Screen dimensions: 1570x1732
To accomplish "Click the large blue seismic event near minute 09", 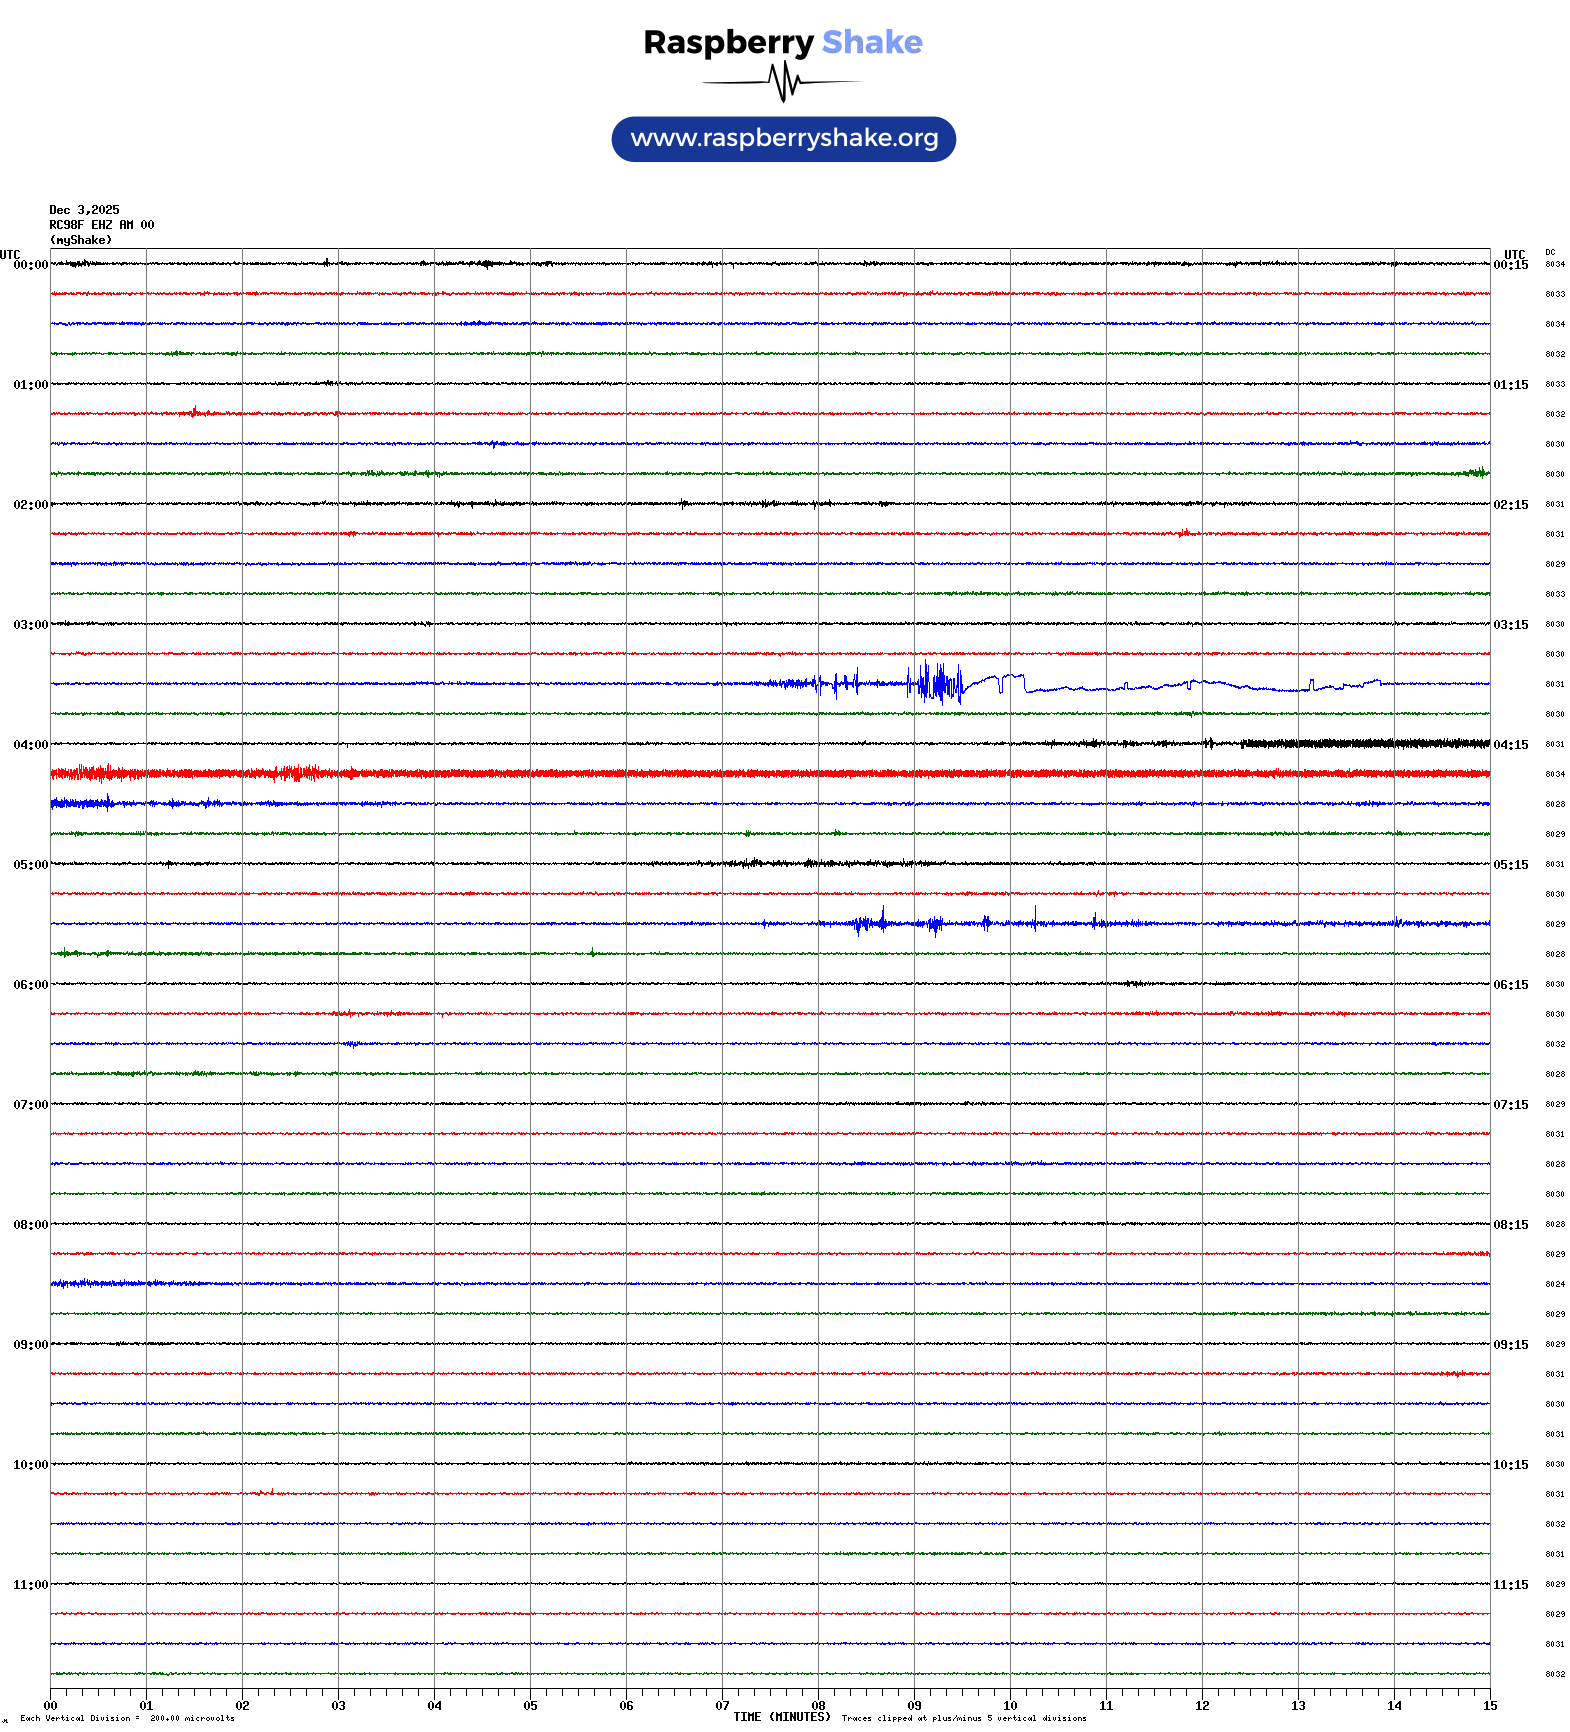I will point(937,684).
